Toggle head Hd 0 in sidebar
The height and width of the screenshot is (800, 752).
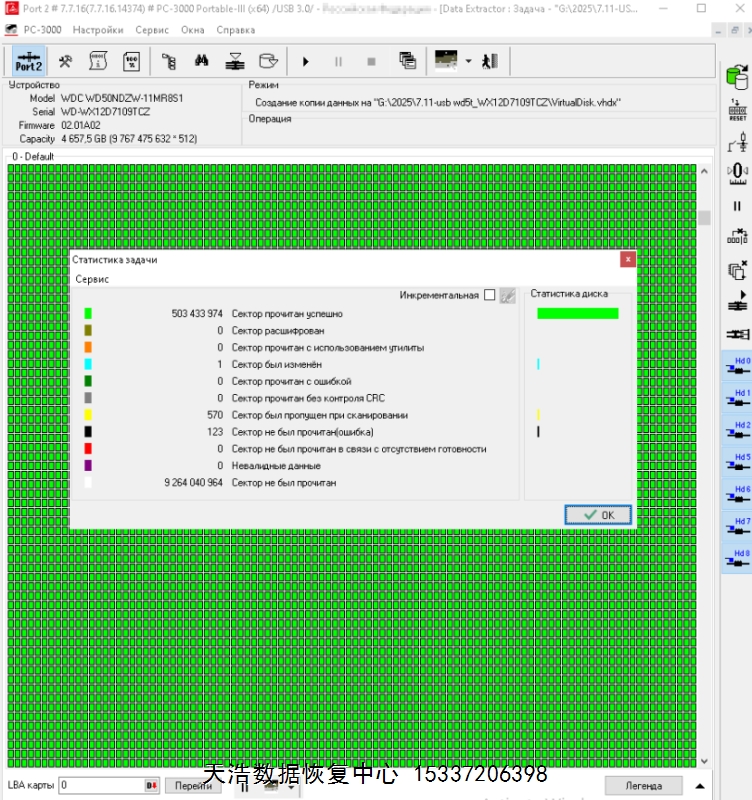pyautogui.click(x=737, y=366)
